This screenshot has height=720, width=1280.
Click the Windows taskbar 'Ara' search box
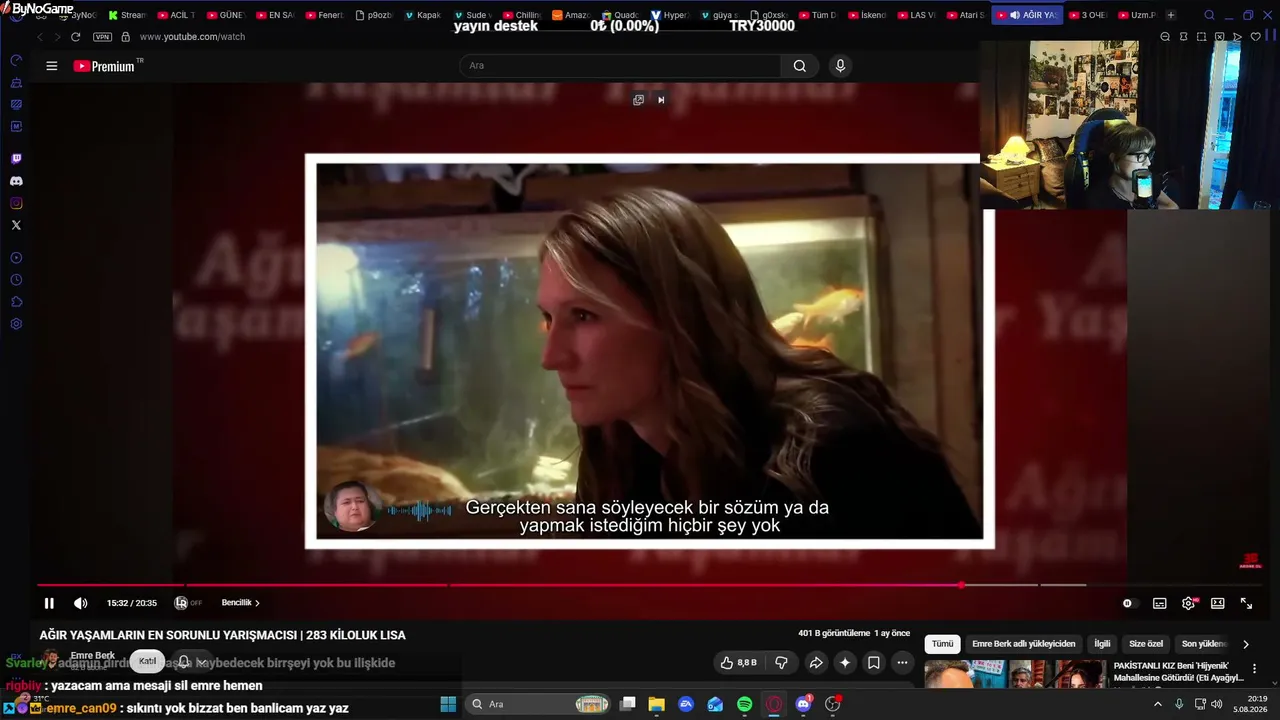[540, 704]
